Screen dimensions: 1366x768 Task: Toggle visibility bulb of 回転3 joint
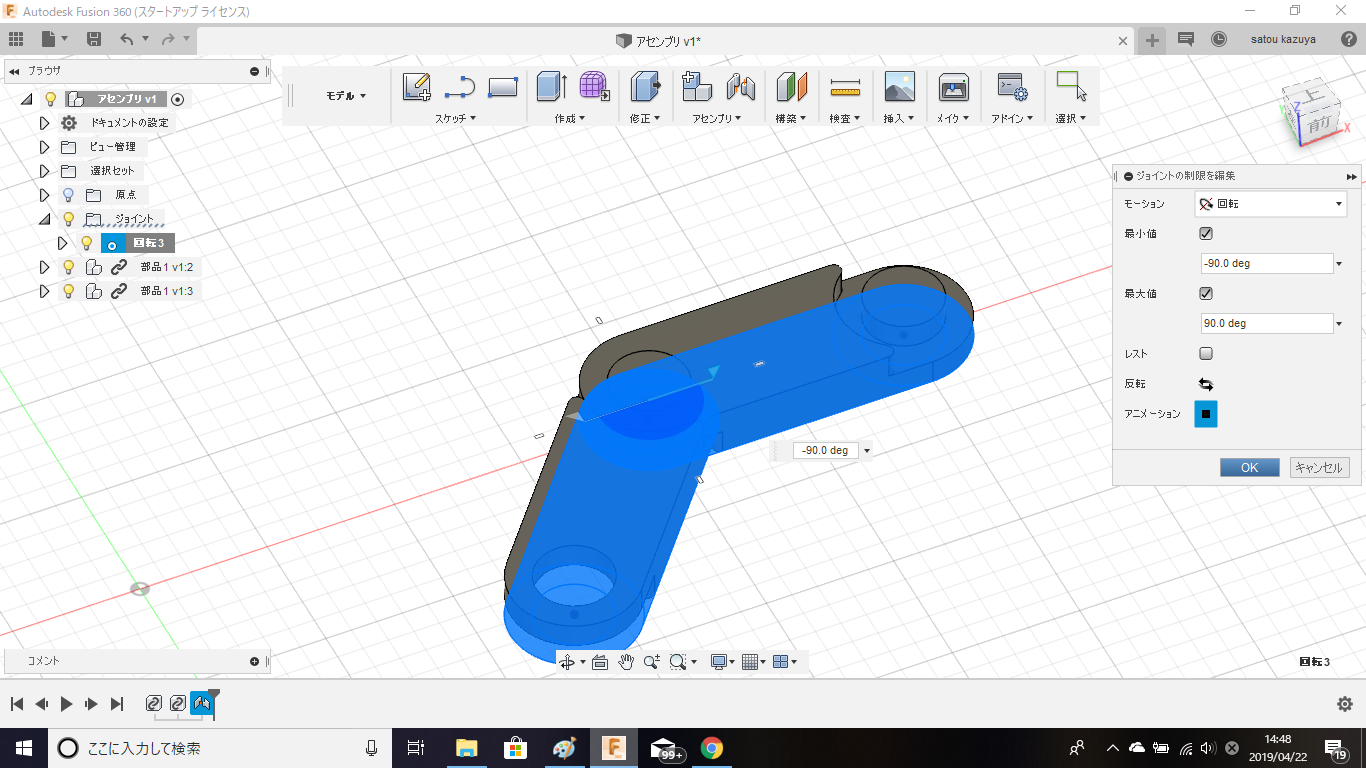[x=87, y=243]
